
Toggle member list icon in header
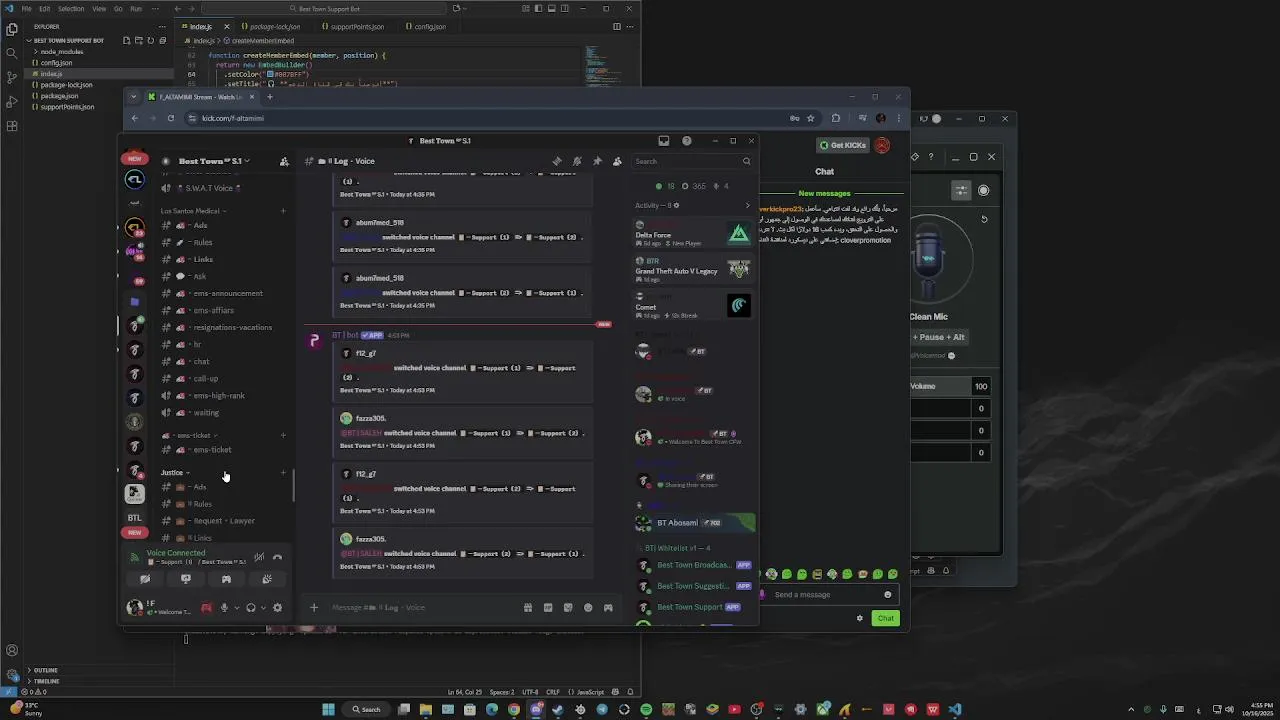point(617,161)
